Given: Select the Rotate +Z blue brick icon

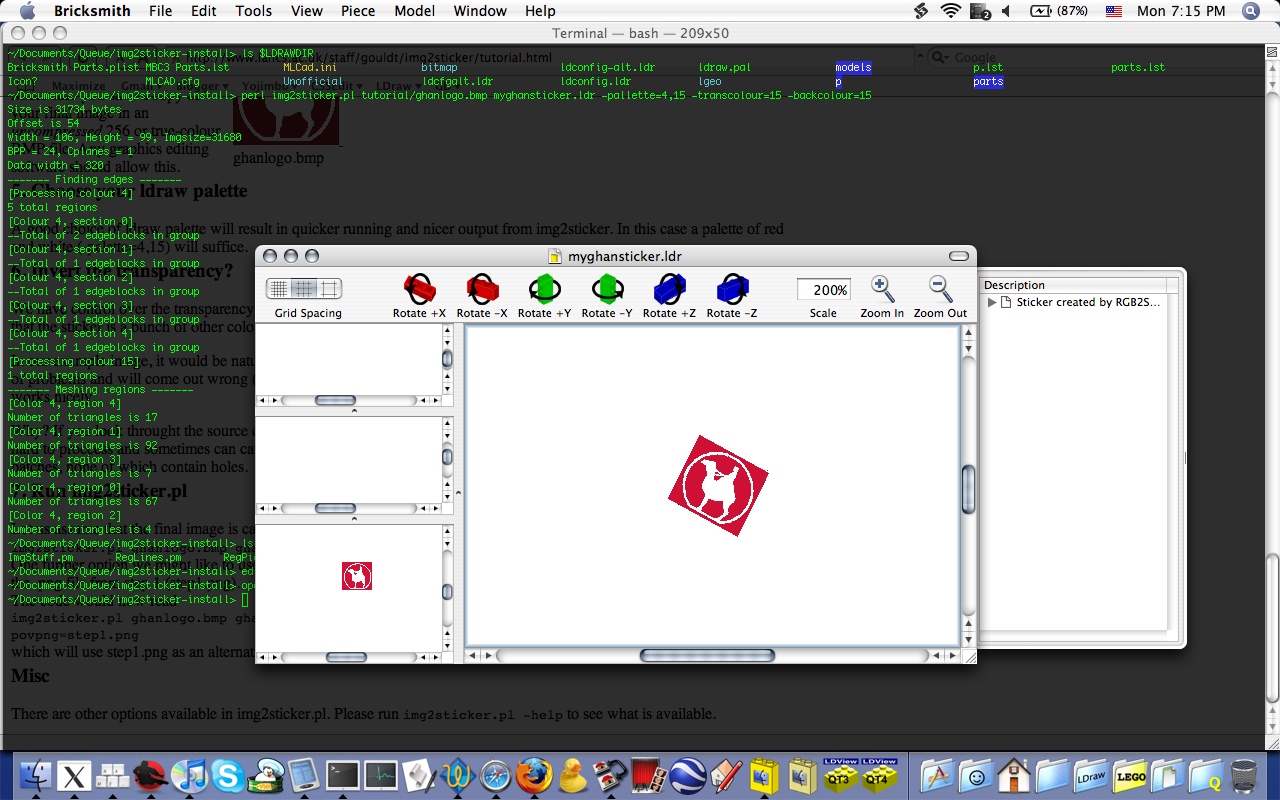Looking at the screenshot, I should pos(669,290).
